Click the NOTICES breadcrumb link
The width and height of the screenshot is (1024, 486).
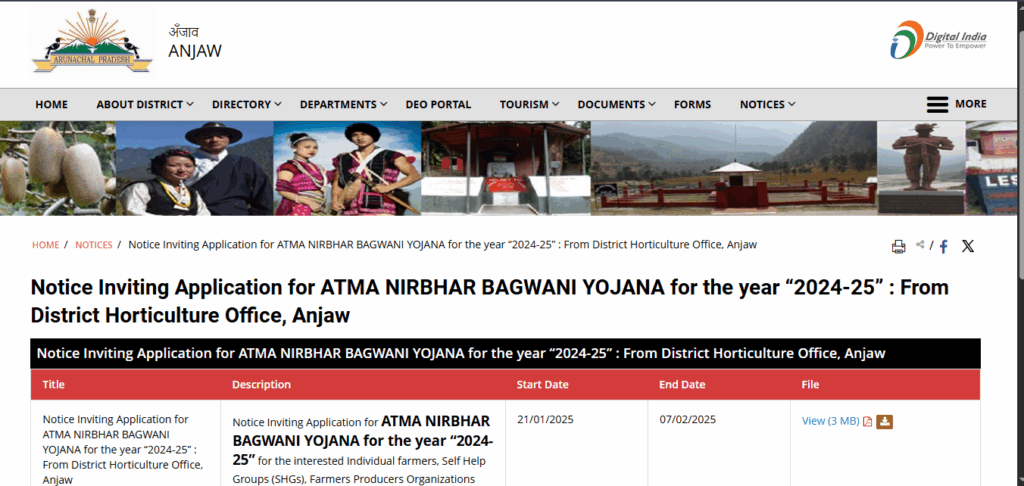[94, 245]
